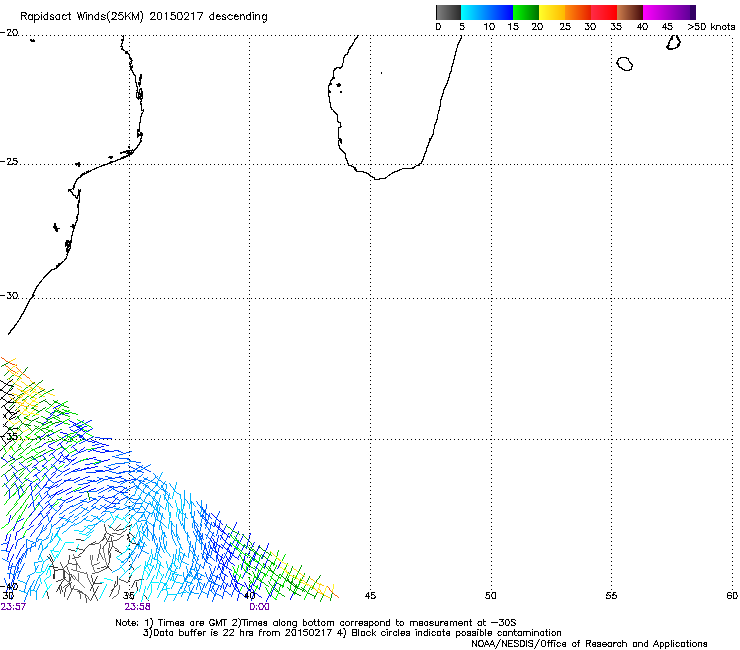This screenshot has width=740, height=650.
Task: Click the '-20' latitude axis label
Action: [x=9, y=33]
